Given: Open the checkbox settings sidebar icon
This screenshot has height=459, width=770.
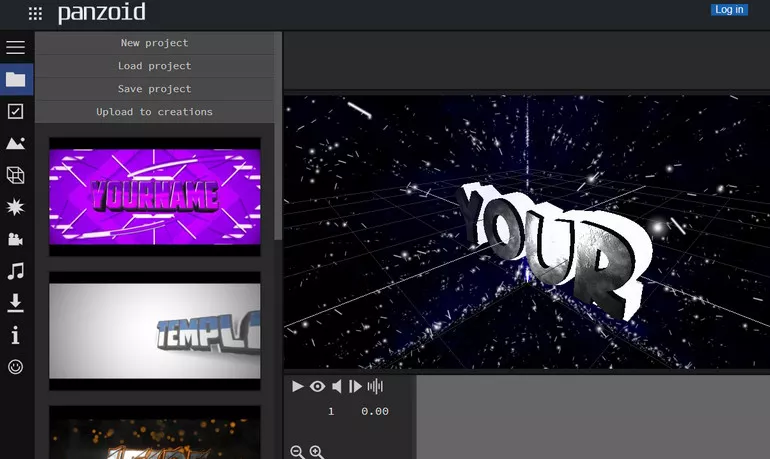Looking at the screenshot, I should click(x=16, y=111).
